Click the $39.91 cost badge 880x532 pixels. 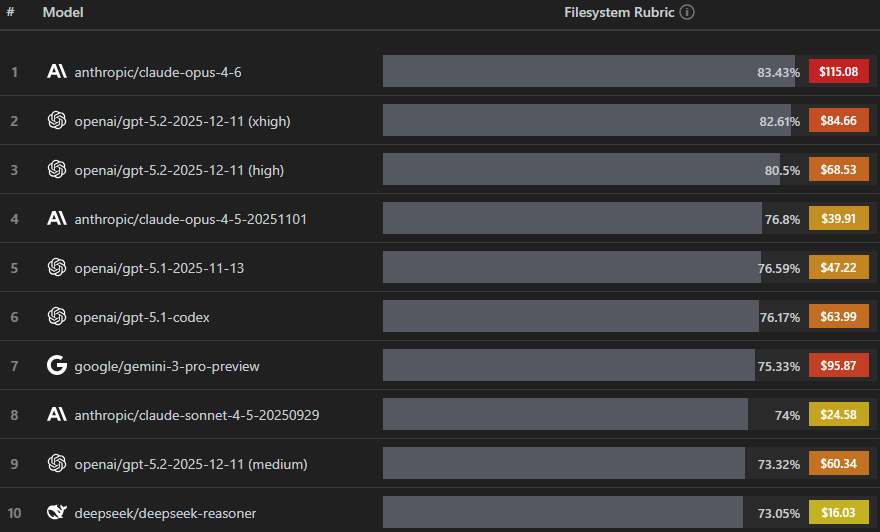[x=838, y=219]
